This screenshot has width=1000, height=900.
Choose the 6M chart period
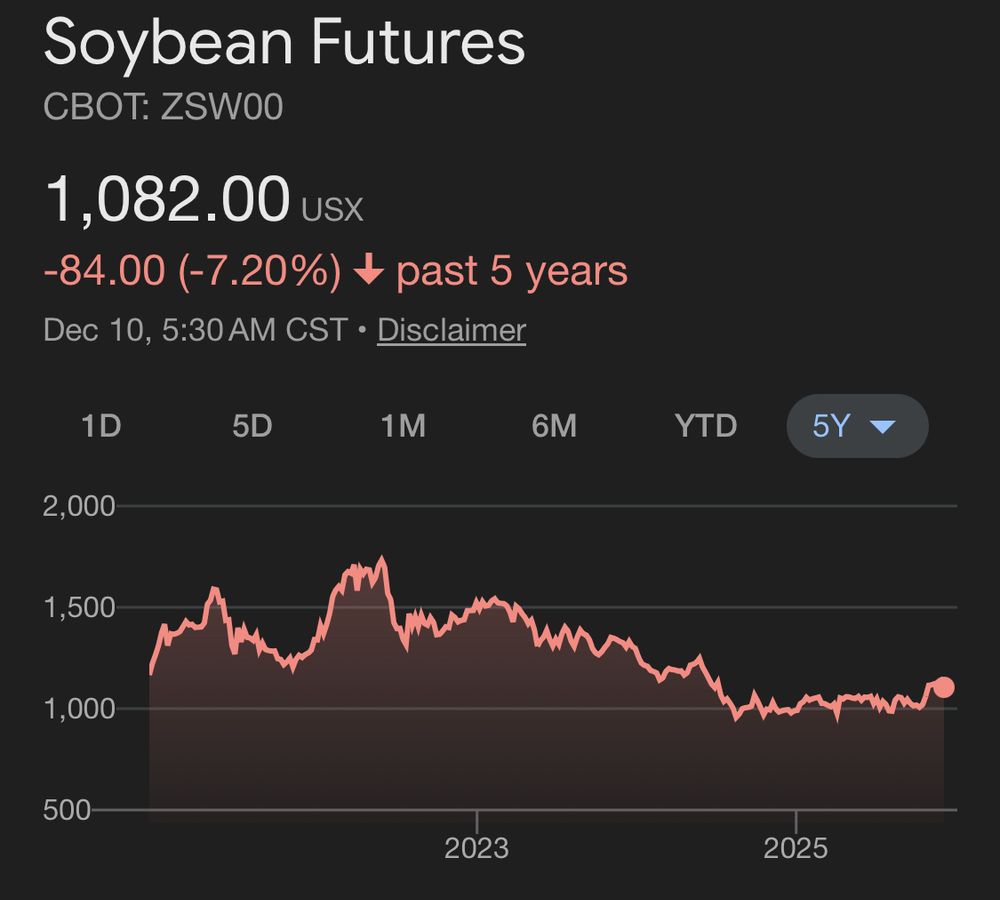[x=554, y=426]
